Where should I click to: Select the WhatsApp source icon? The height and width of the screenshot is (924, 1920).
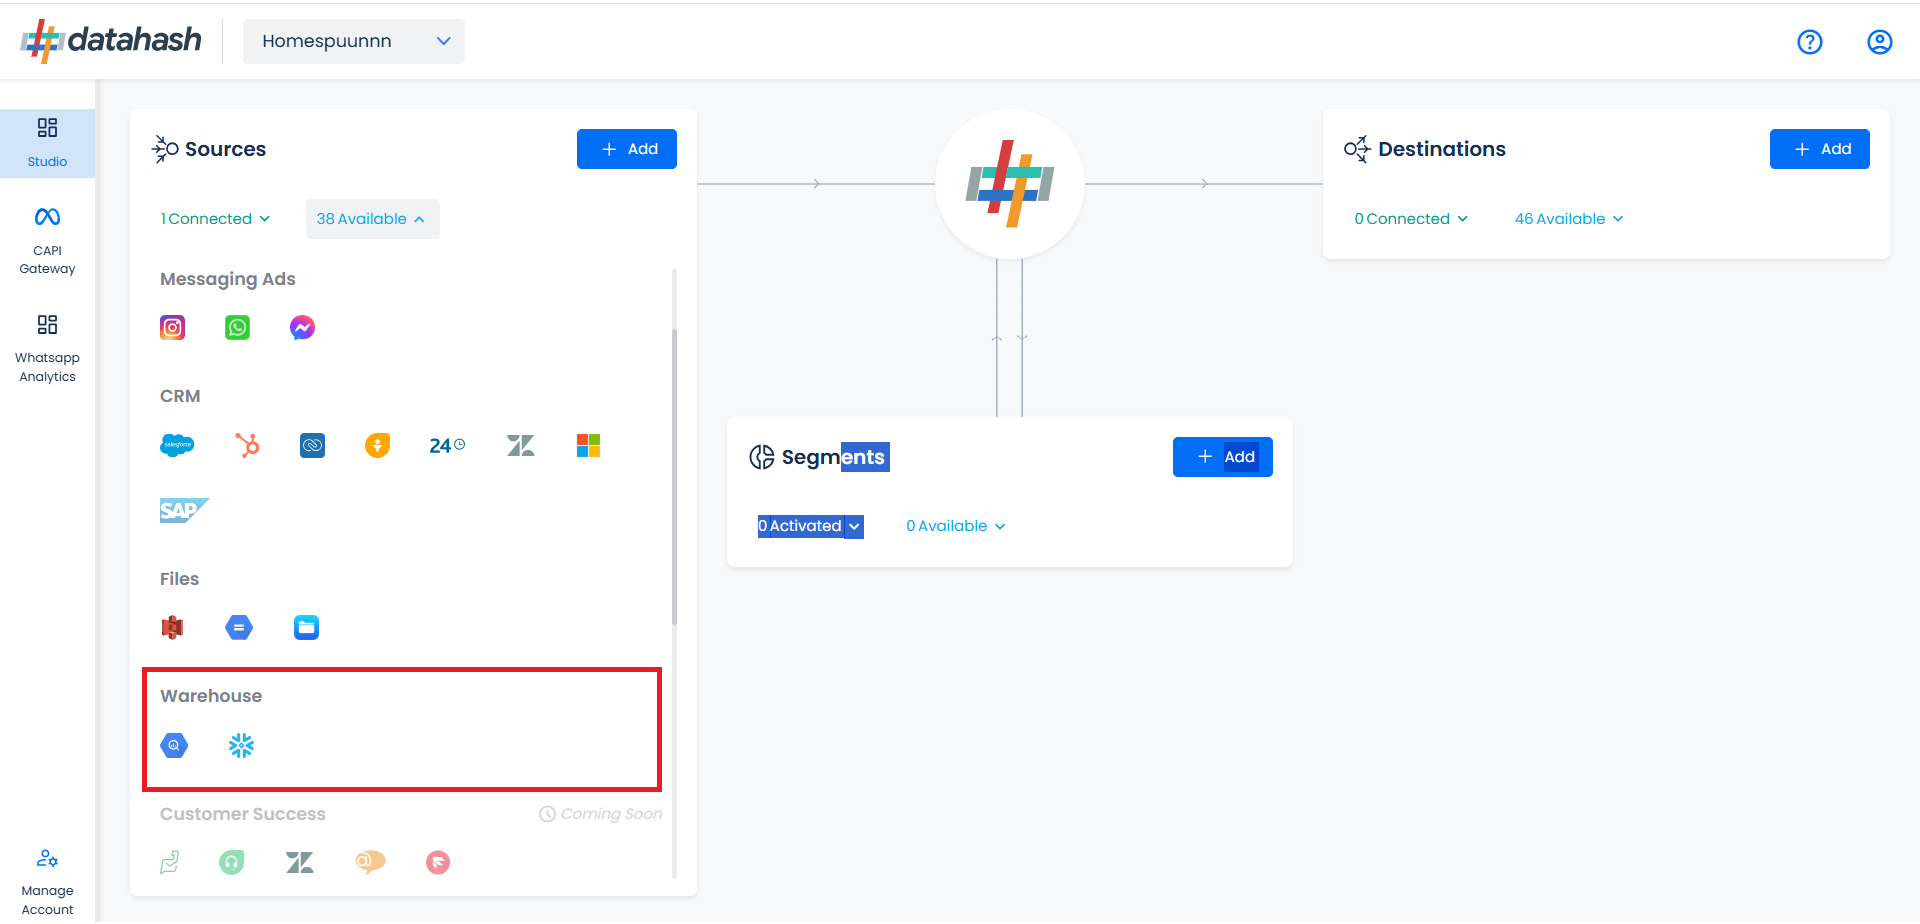(x=238, y=328)
